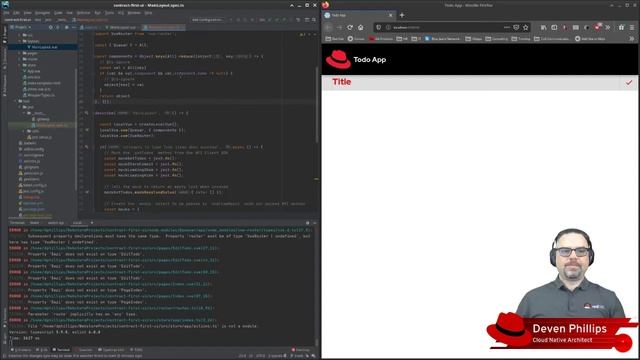Click the select opened file target icon

[51, 27]
